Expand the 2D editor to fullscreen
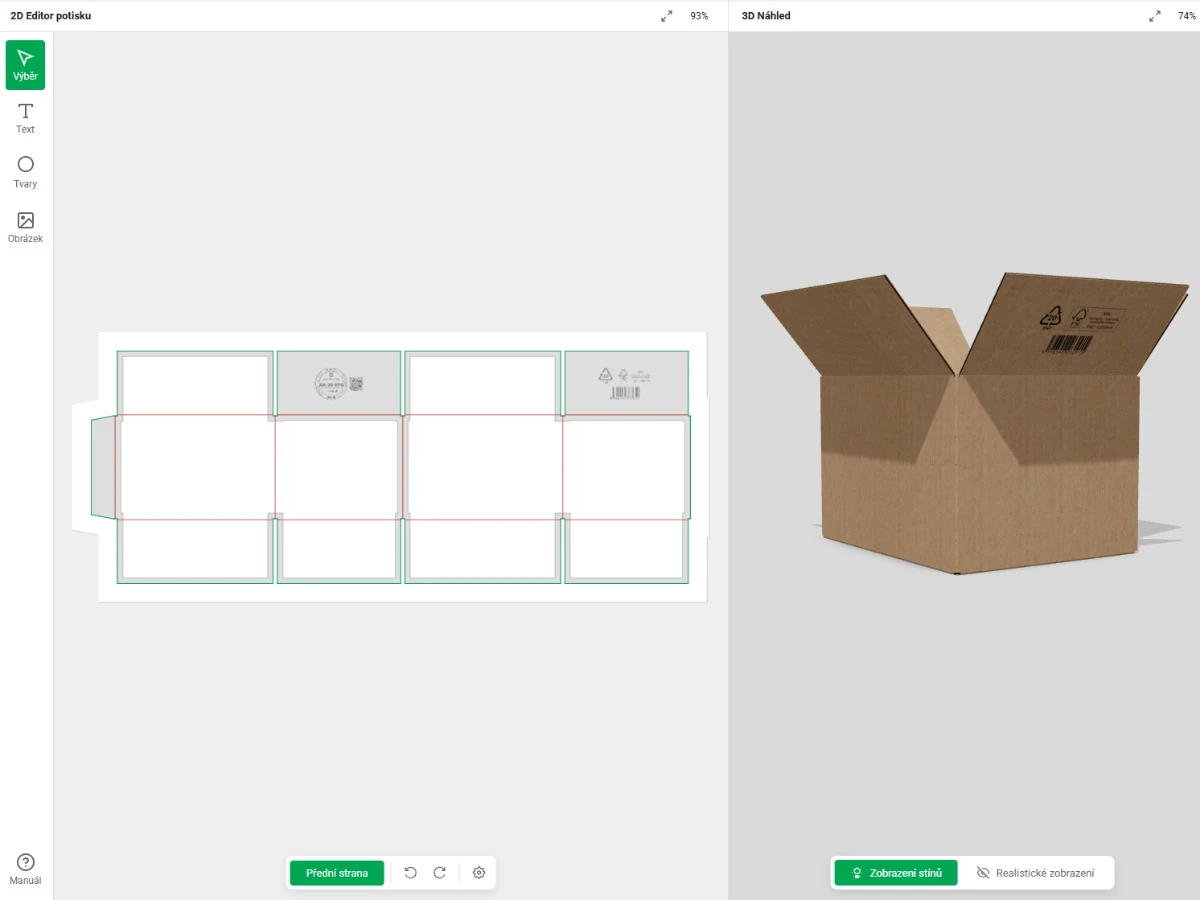 point(667,16)
